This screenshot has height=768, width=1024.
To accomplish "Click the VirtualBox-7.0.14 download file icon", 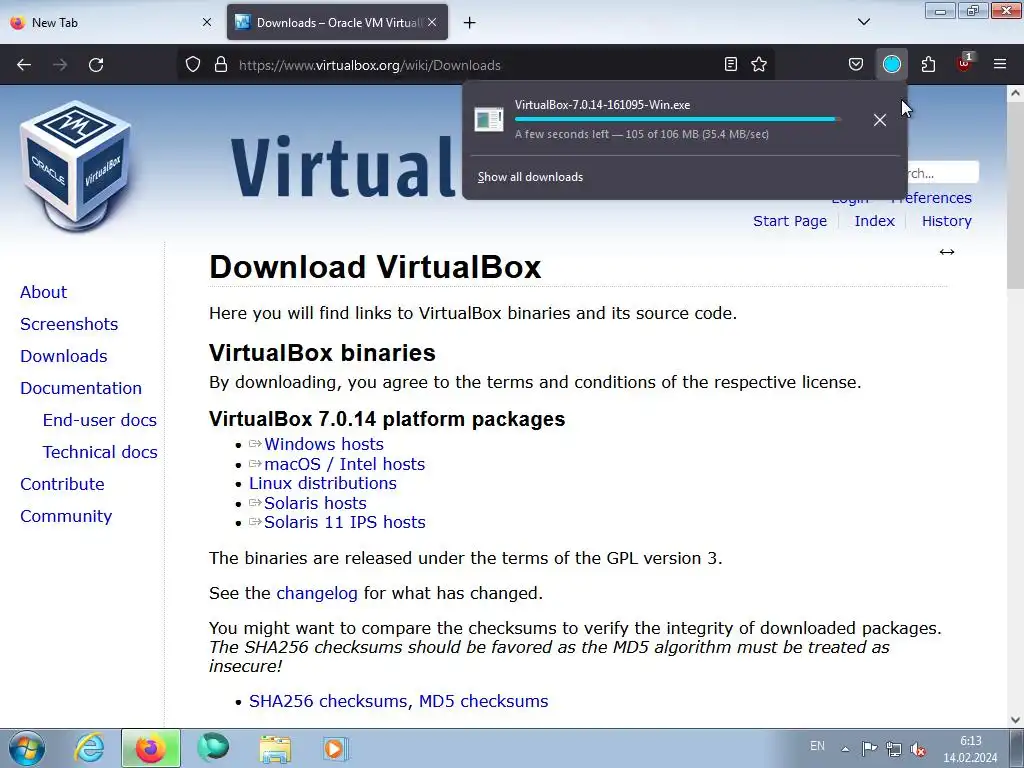I will (x=488, y=120).
